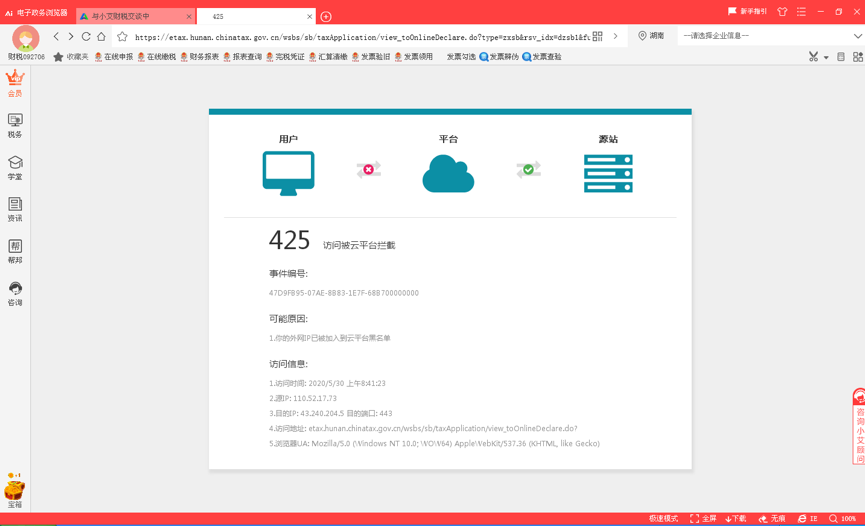
Task: Close the 425 tab
Action: click(309, 17)
